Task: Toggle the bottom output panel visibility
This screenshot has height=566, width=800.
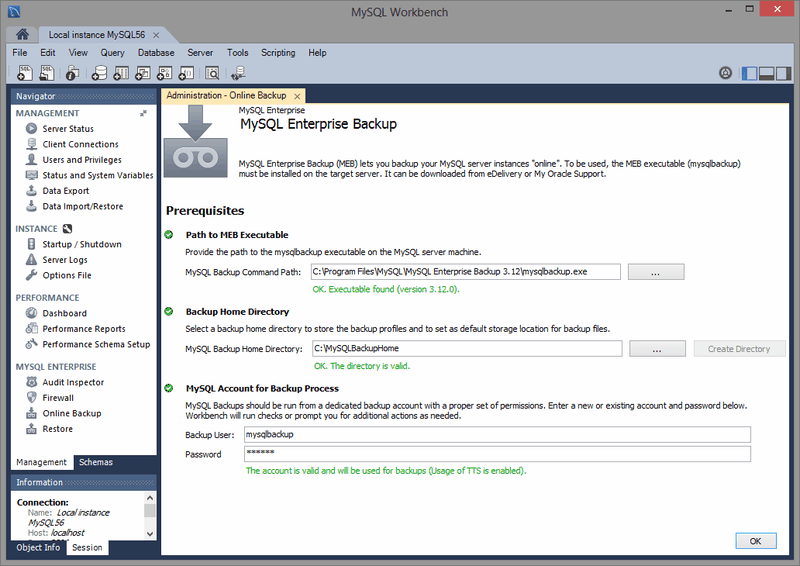Action: [766, 73]
